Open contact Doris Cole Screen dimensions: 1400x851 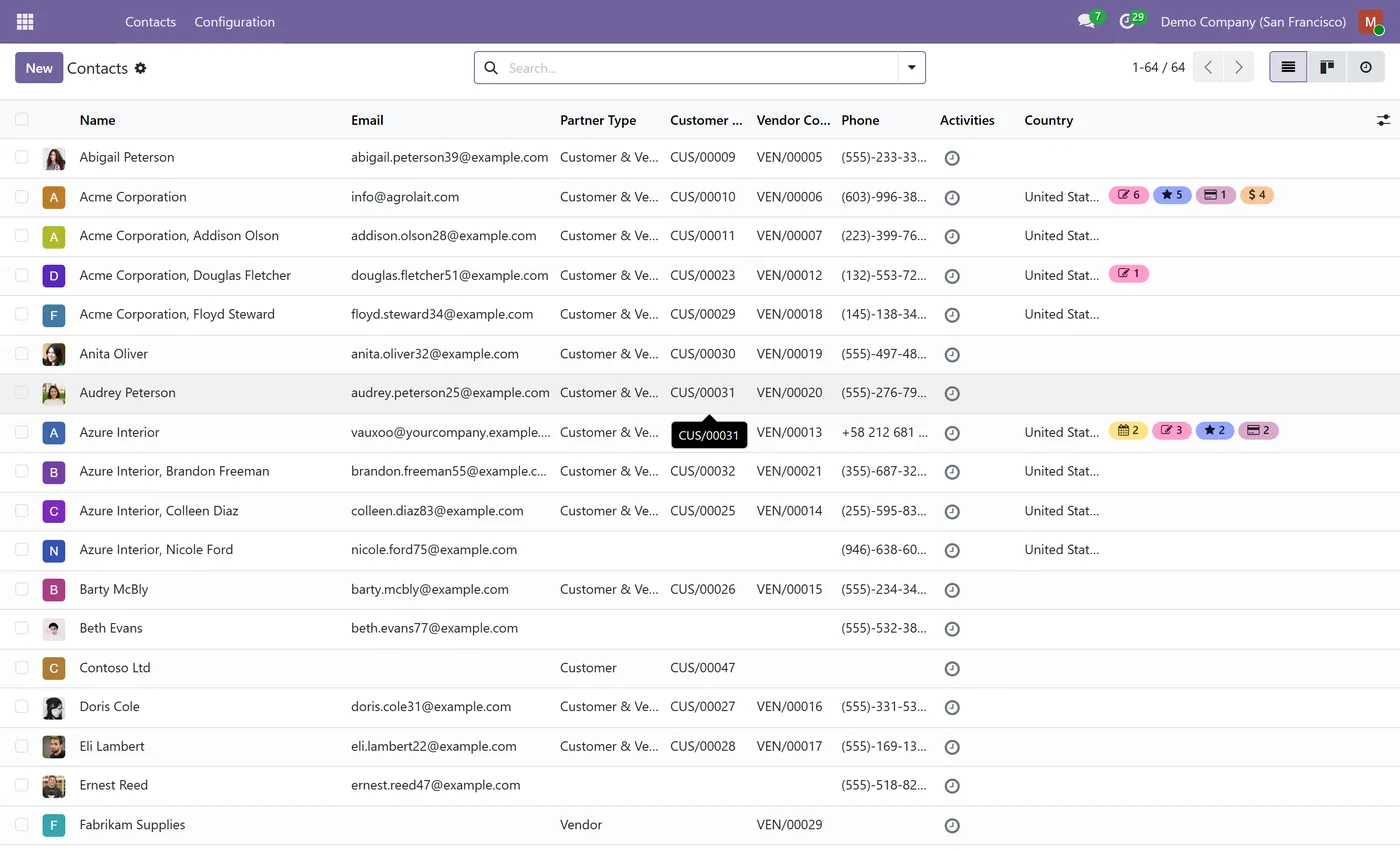click(x=109, y=707)
